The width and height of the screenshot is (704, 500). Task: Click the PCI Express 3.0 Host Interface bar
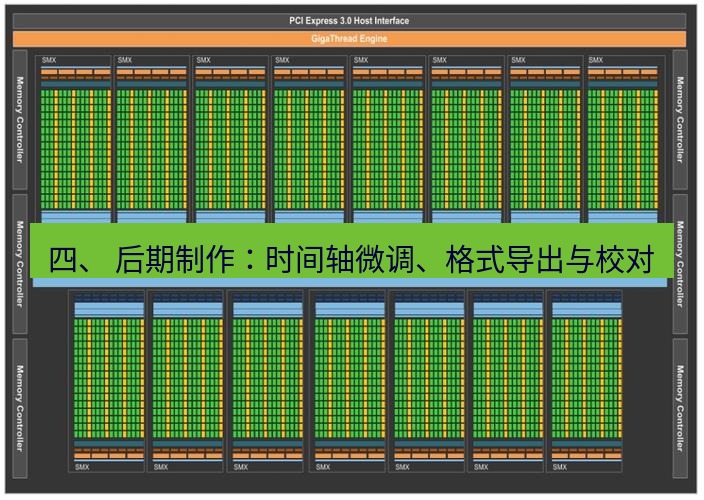coord(349,21)
